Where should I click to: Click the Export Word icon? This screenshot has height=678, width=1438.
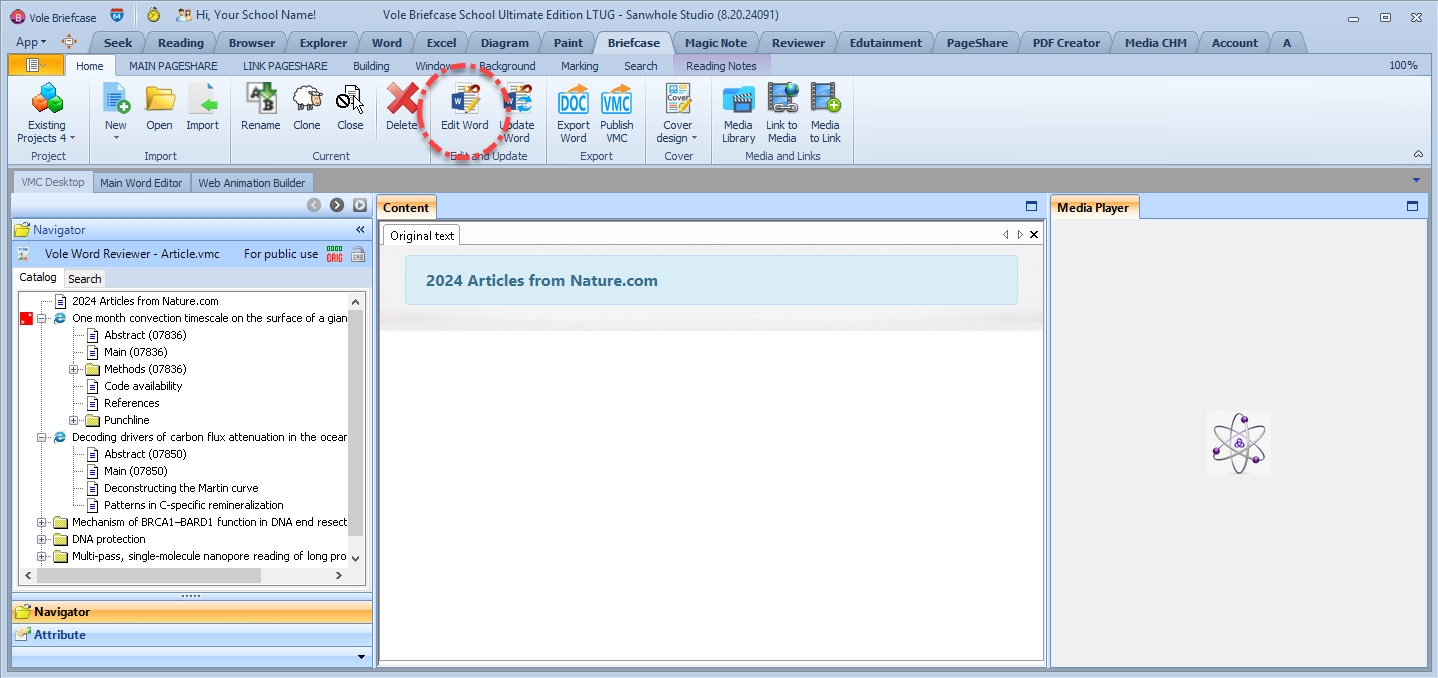click(573, 101)
